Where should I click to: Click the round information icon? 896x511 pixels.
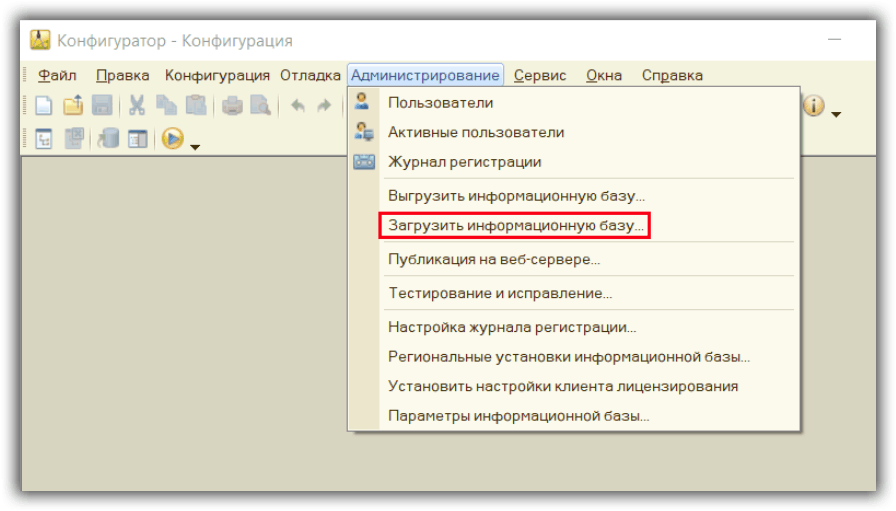(813, 106)
